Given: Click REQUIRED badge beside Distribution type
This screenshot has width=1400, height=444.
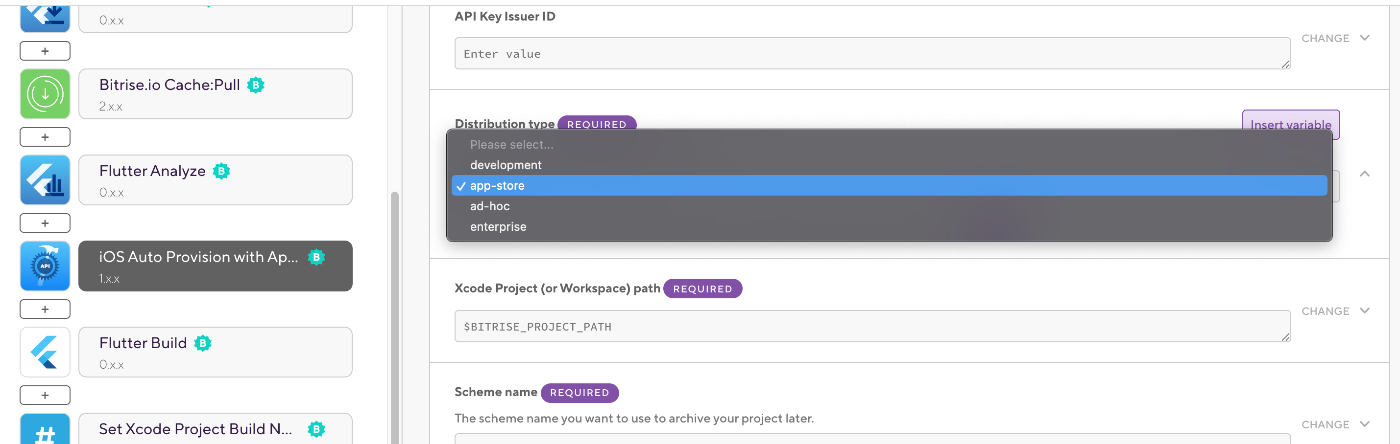Looking at the screenshot, I should [x=597, y=125].
